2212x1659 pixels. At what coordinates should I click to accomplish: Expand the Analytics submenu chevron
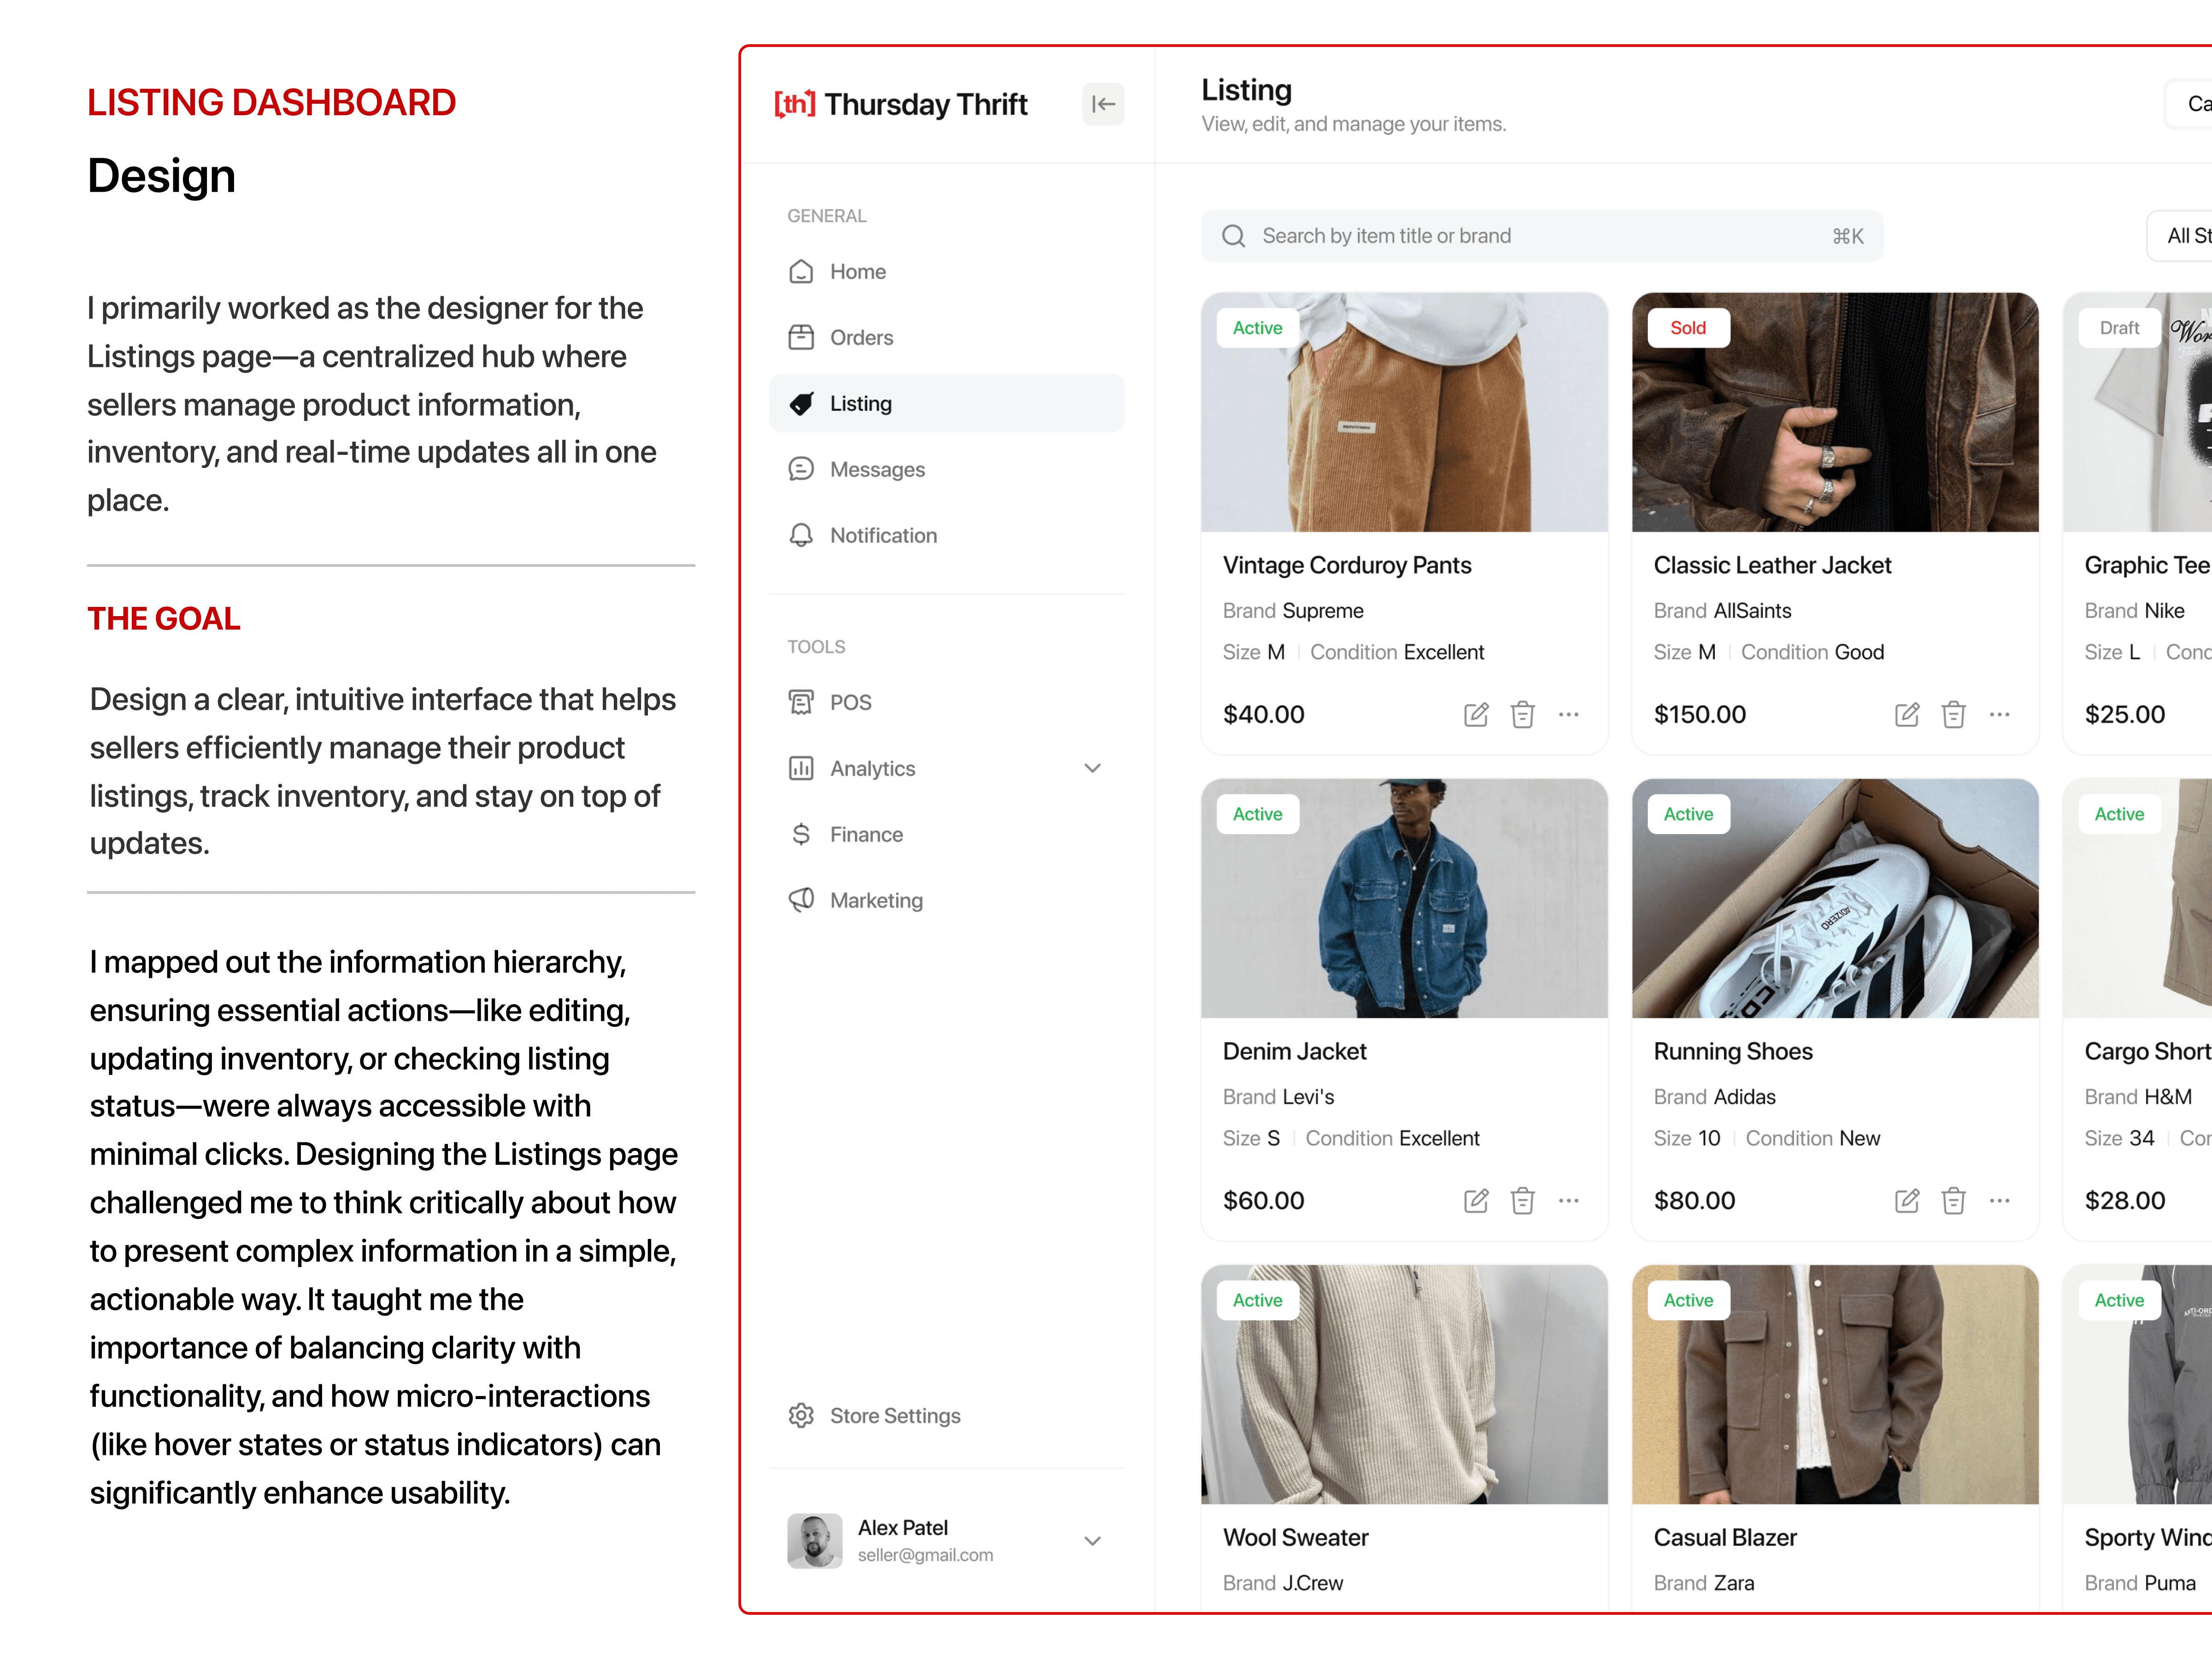click(1092, 768)
